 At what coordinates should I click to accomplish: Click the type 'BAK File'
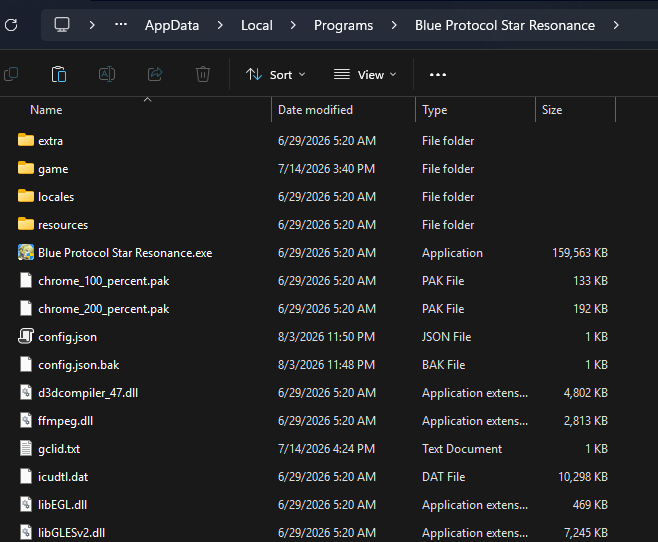pos(444,365)
